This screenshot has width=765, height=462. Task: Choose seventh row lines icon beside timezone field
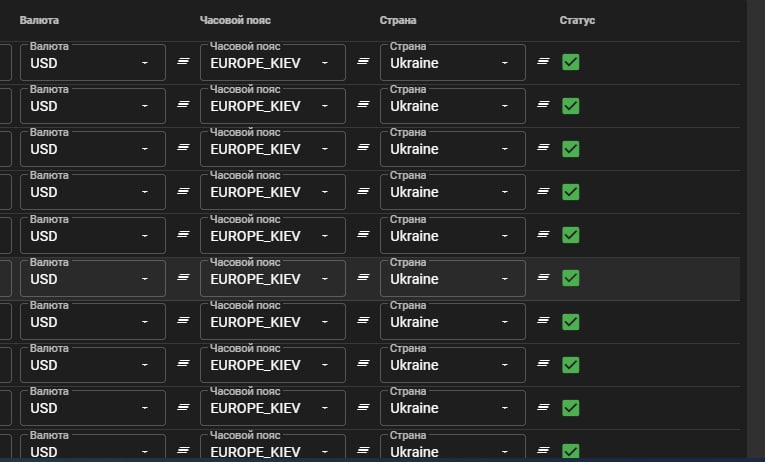click(363, 321)
